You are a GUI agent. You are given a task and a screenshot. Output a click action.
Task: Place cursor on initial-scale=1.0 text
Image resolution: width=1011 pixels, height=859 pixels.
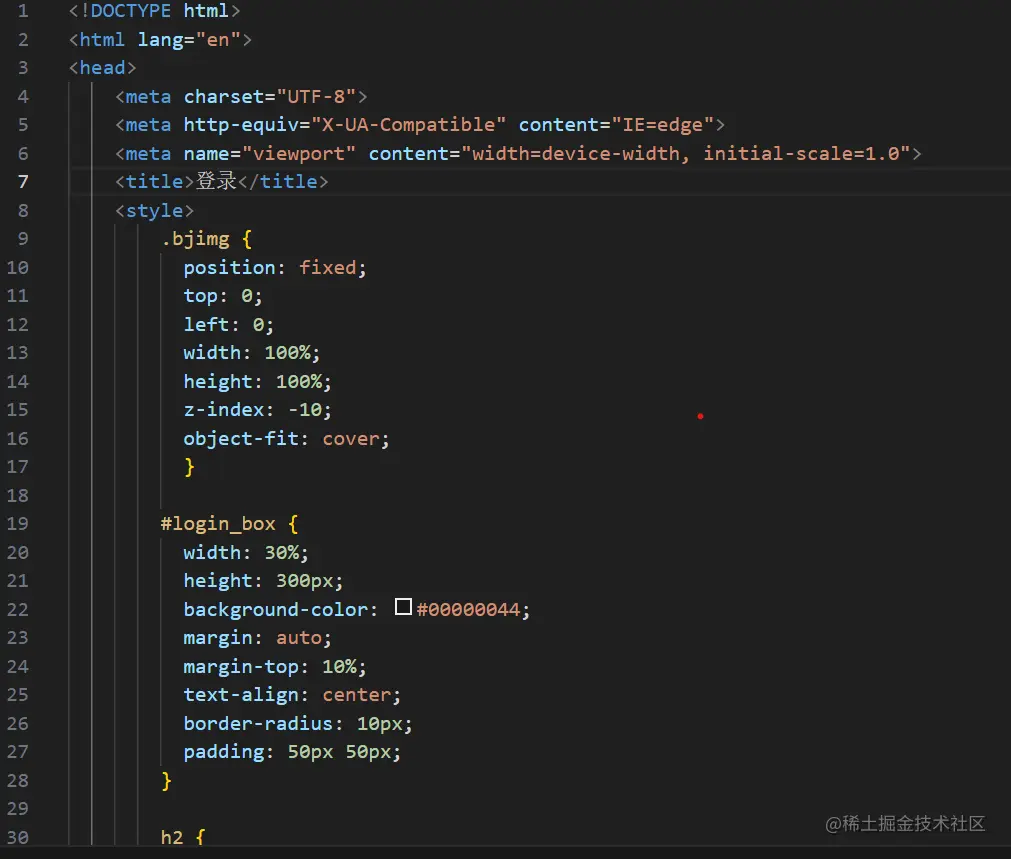[x=801, y=153]
